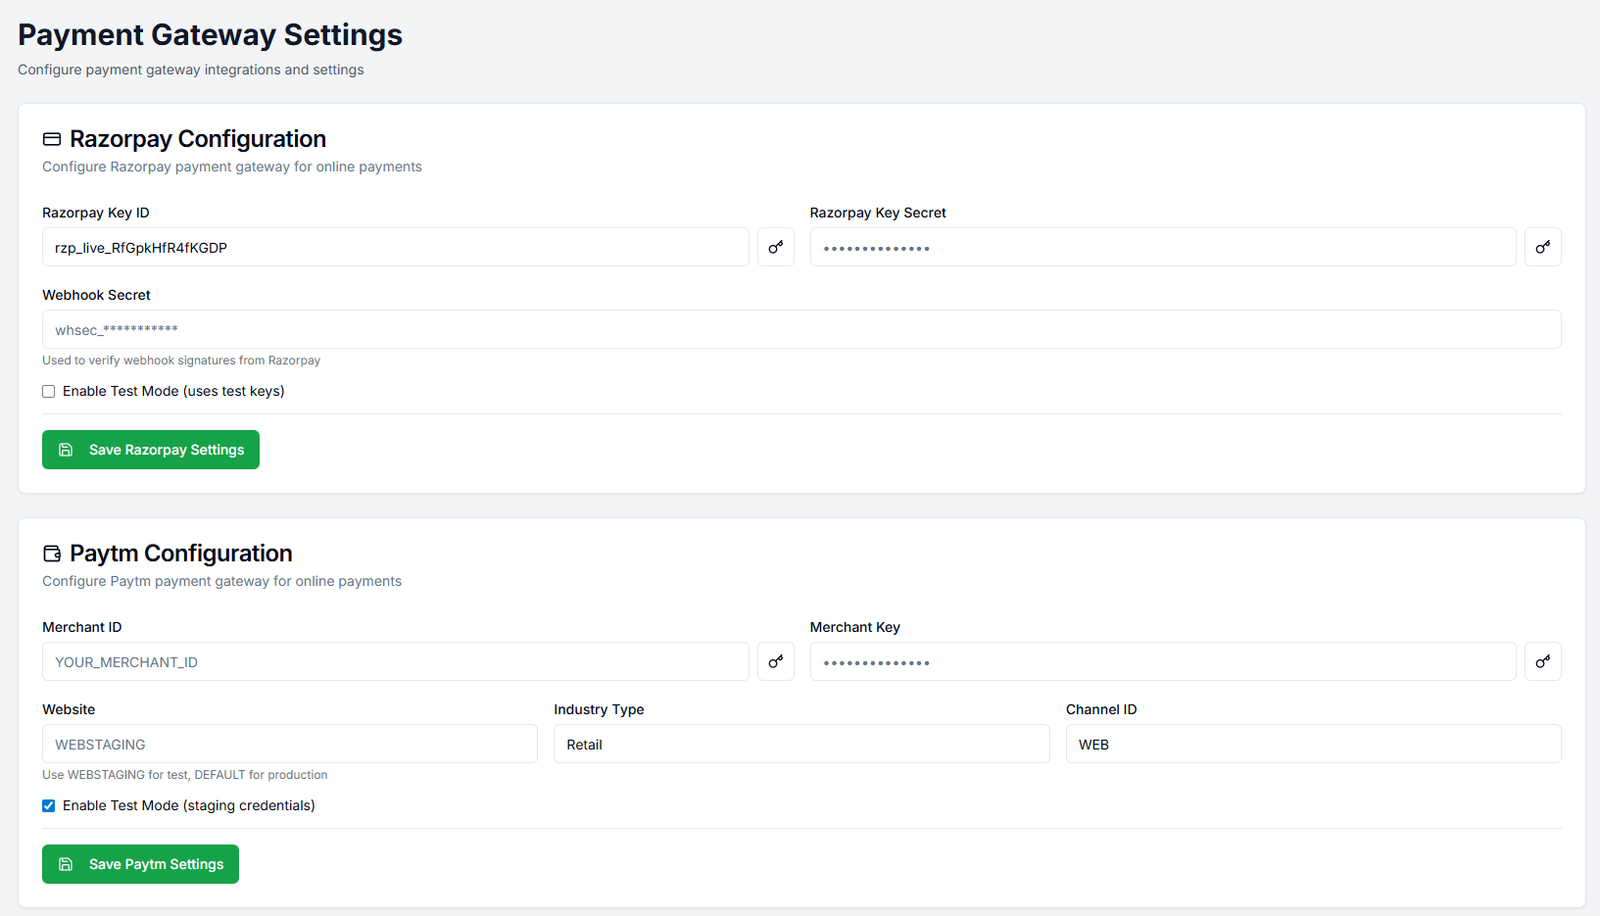This screenshot has width=1600, height=916.
Task: Click the Channel ID field showing WEB
Action: click(x=1312, y=744)
